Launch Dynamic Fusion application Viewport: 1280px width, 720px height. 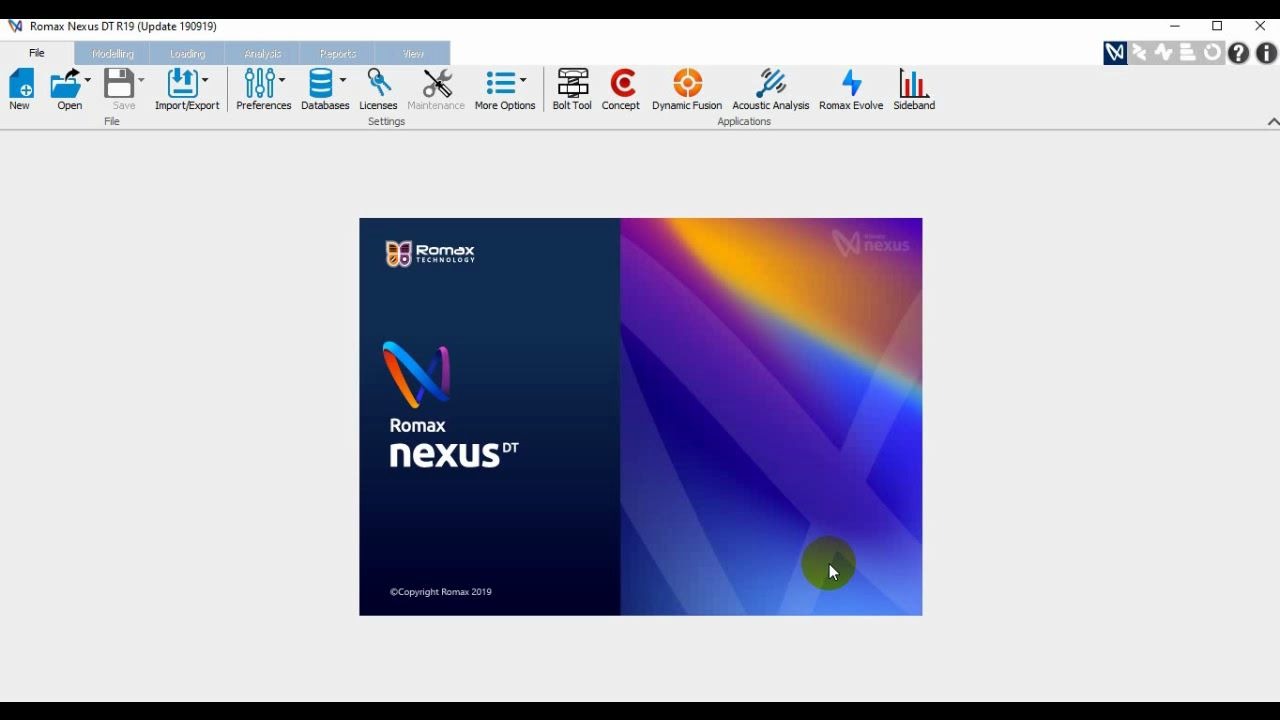point(687,84)
